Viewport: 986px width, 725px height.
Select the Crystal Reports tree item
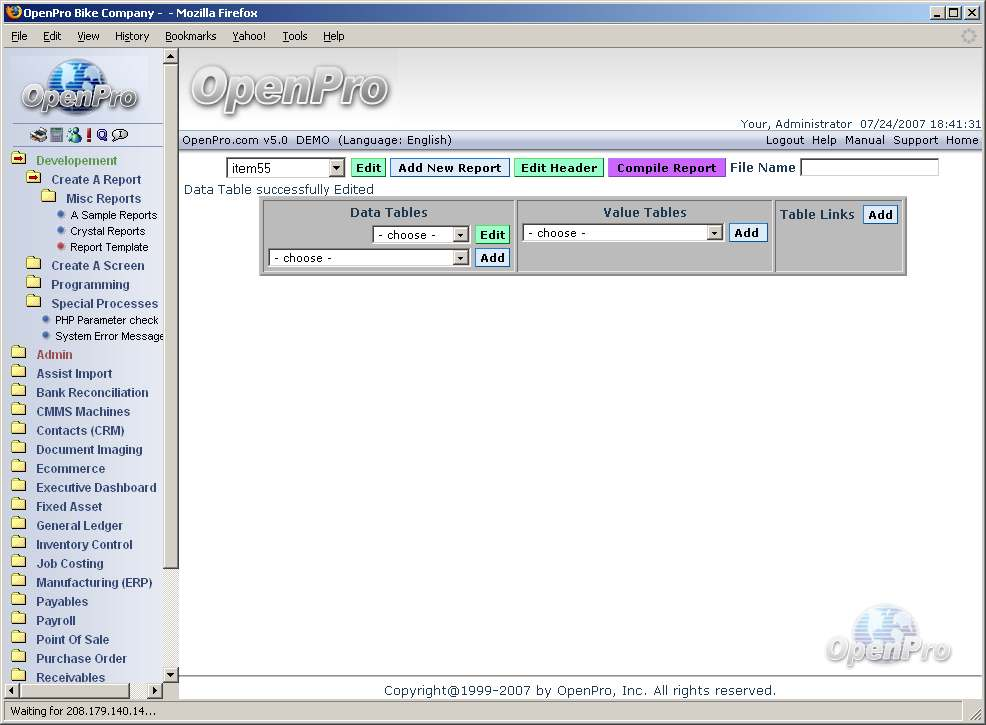click(107, 231)
